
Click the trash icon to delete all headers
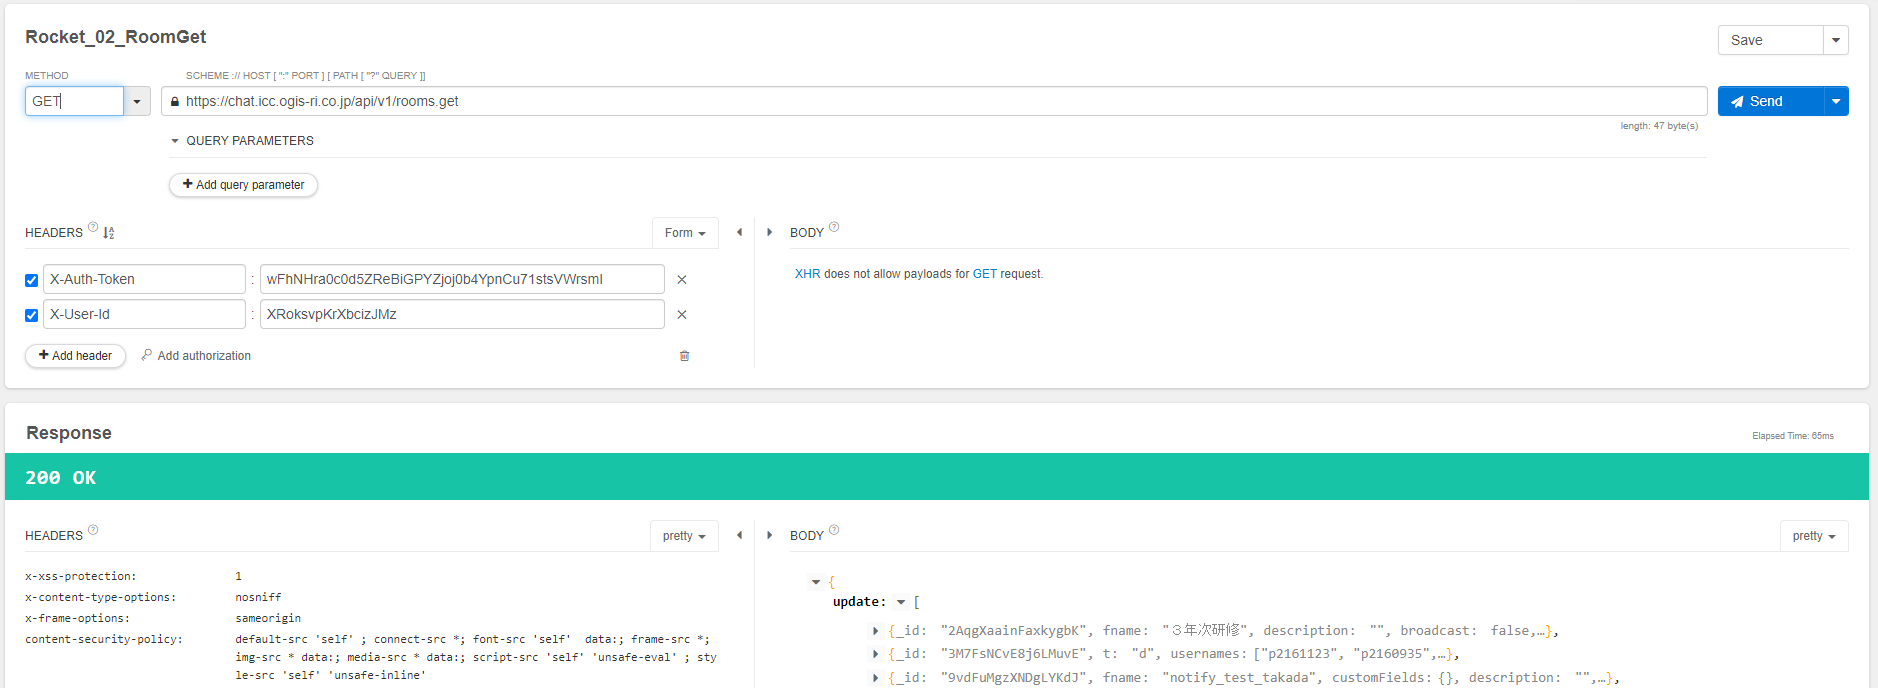pos(684,356)
